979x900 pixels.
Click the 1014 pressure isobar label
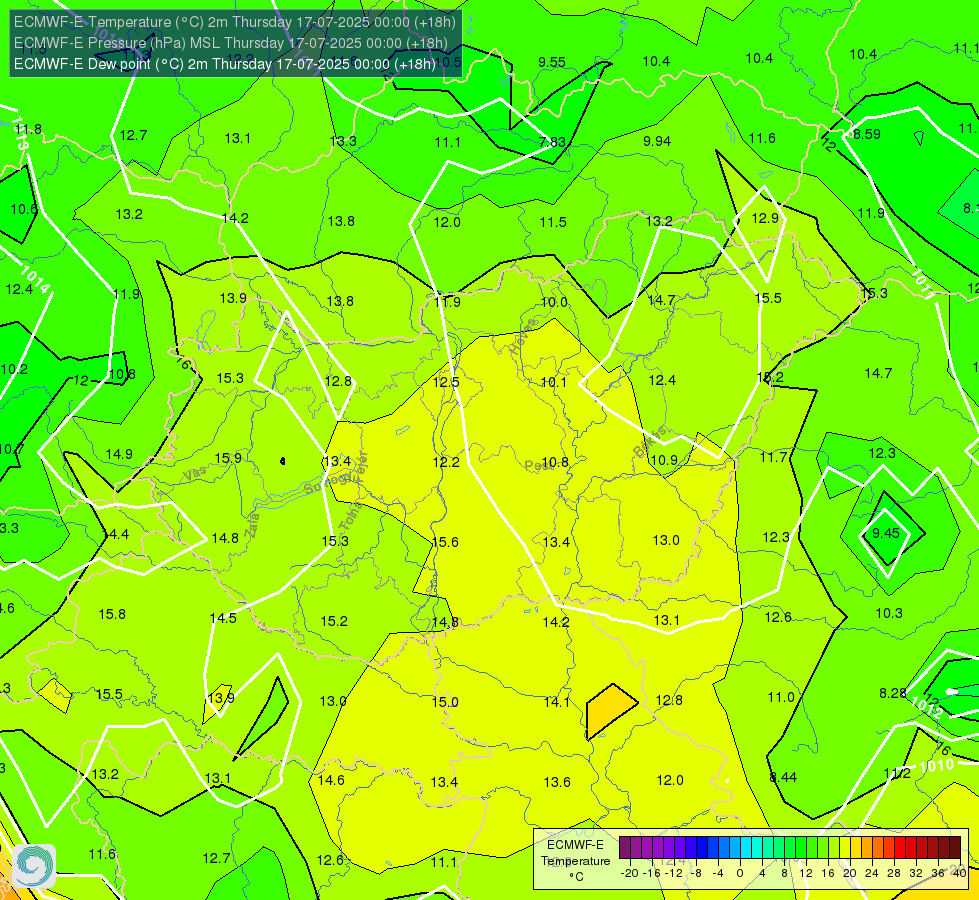pos(34,280)
